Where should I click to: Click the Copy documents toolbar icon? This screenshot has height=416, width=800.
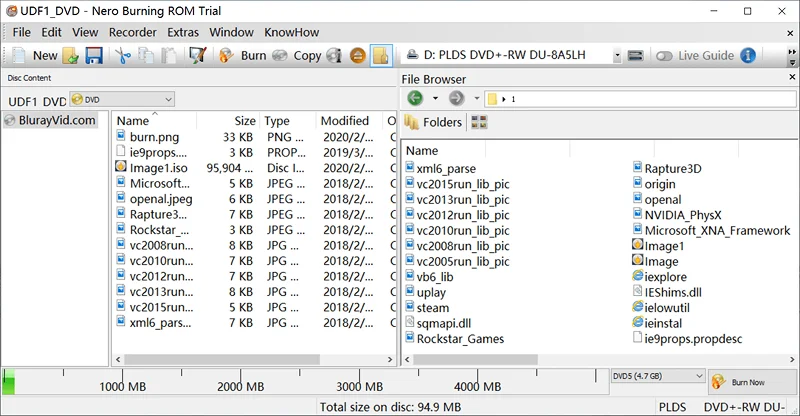[x=146, y=56]
